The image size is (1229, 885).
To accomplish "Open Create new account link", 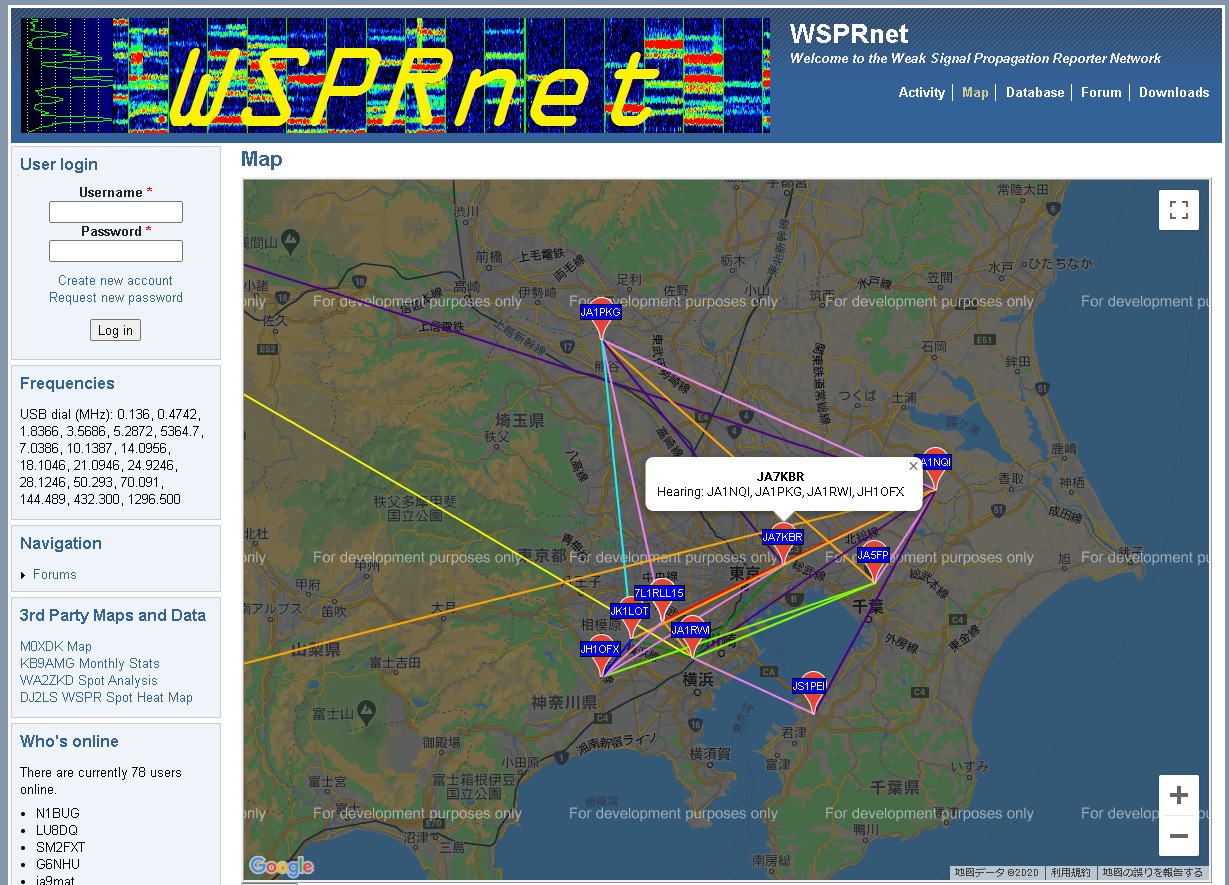I will tap(115, 281).
